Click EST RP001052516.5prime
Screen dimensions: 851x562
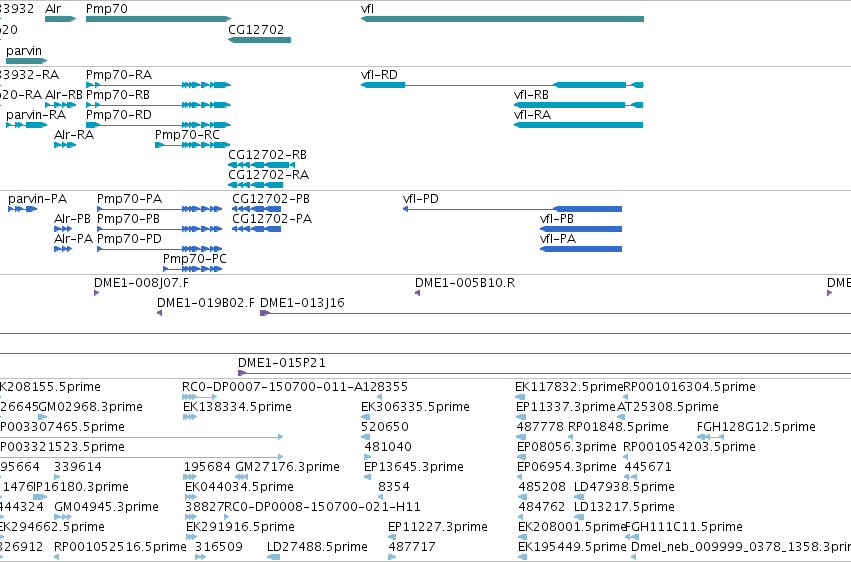click(120, 547)
